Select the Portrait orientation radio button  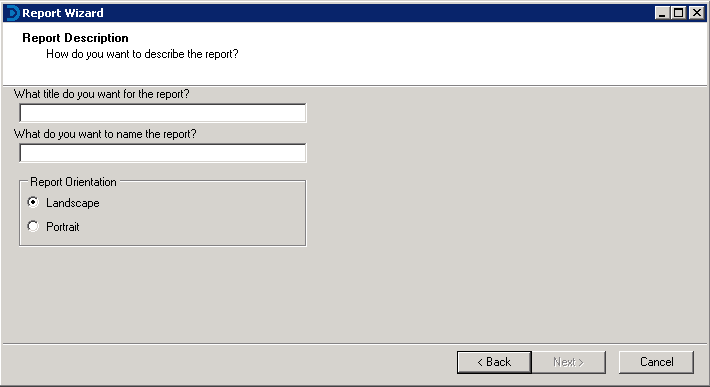(33, 226)
